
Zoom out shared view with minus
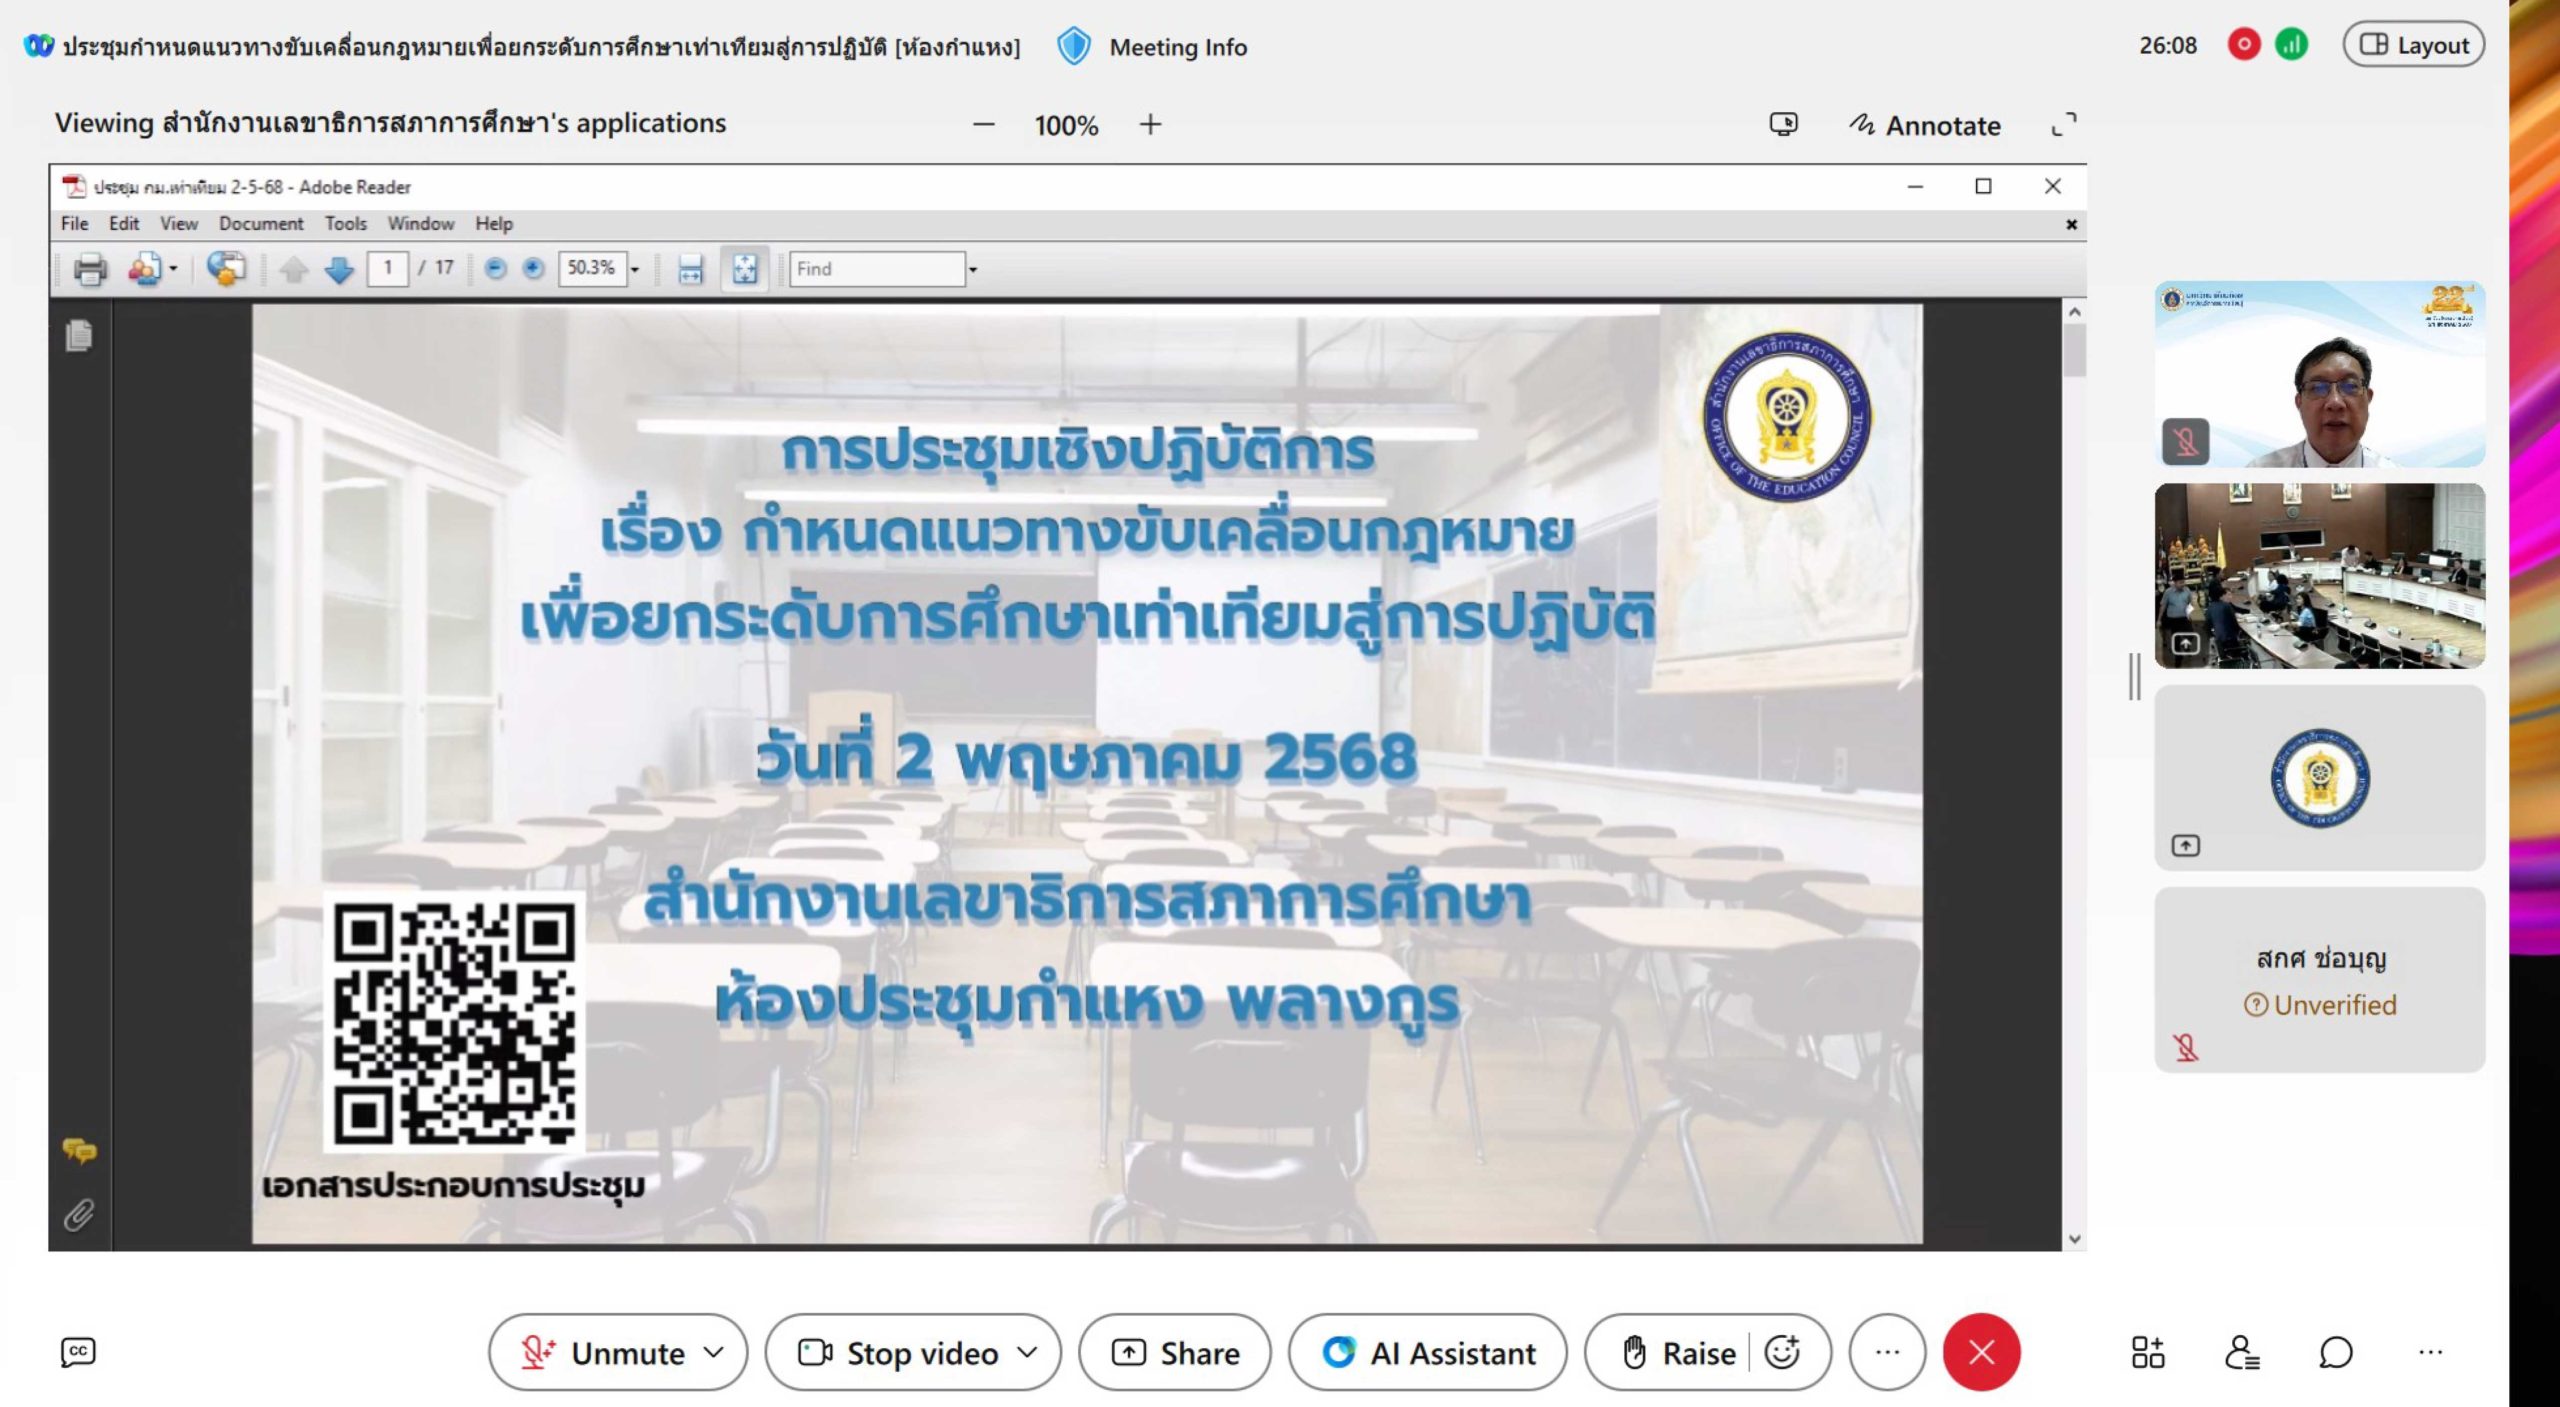pos(984,124)
